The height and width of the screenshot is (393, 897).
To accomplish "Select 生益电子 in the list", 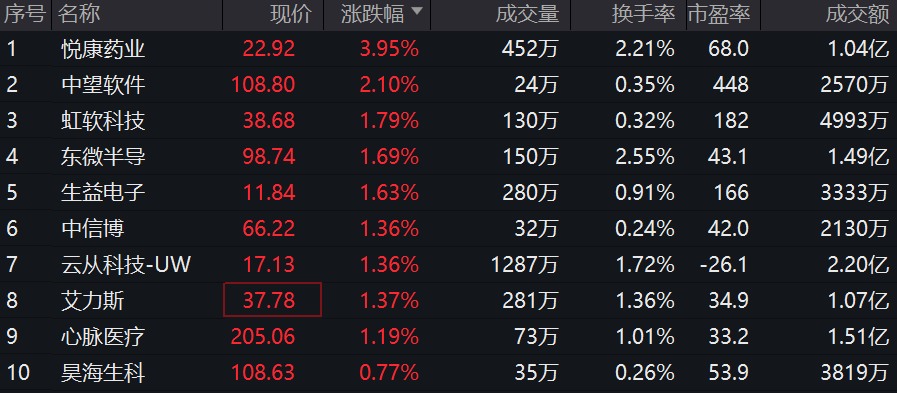I will (x=104, y=193).
